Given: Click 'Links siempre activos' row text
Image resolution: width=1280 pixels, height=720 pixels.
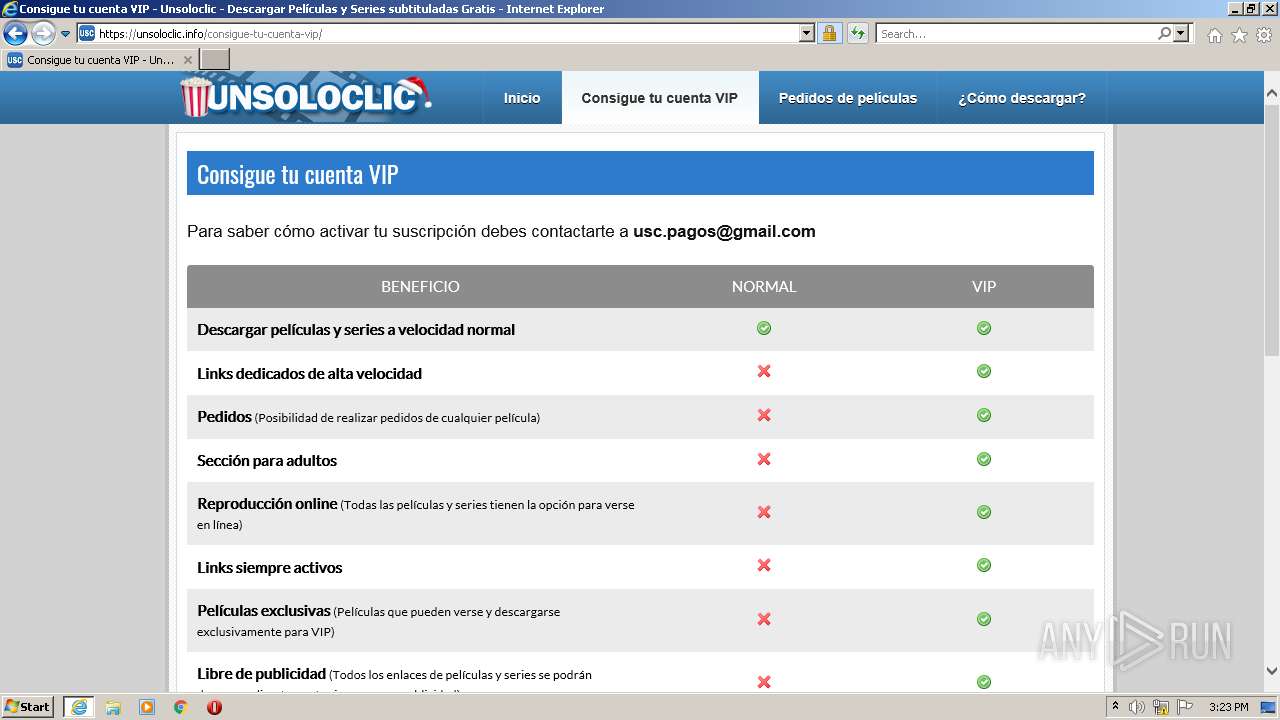Looking at the screenshot, I should coord(270,568).
